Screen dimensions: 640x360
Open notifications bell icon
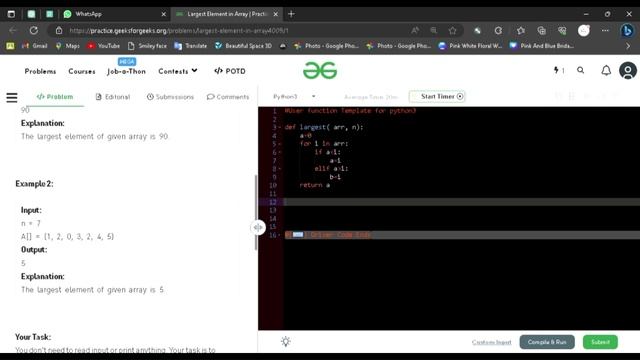pos(606,71)
